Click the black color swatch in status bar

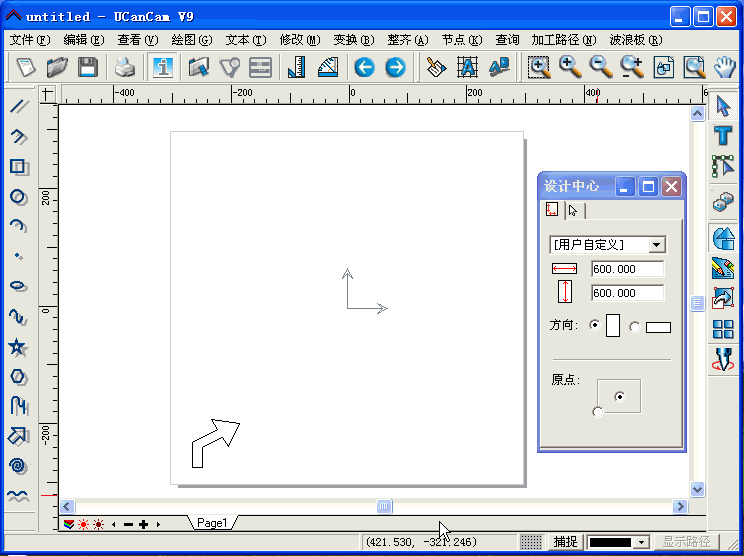(610, 542)
